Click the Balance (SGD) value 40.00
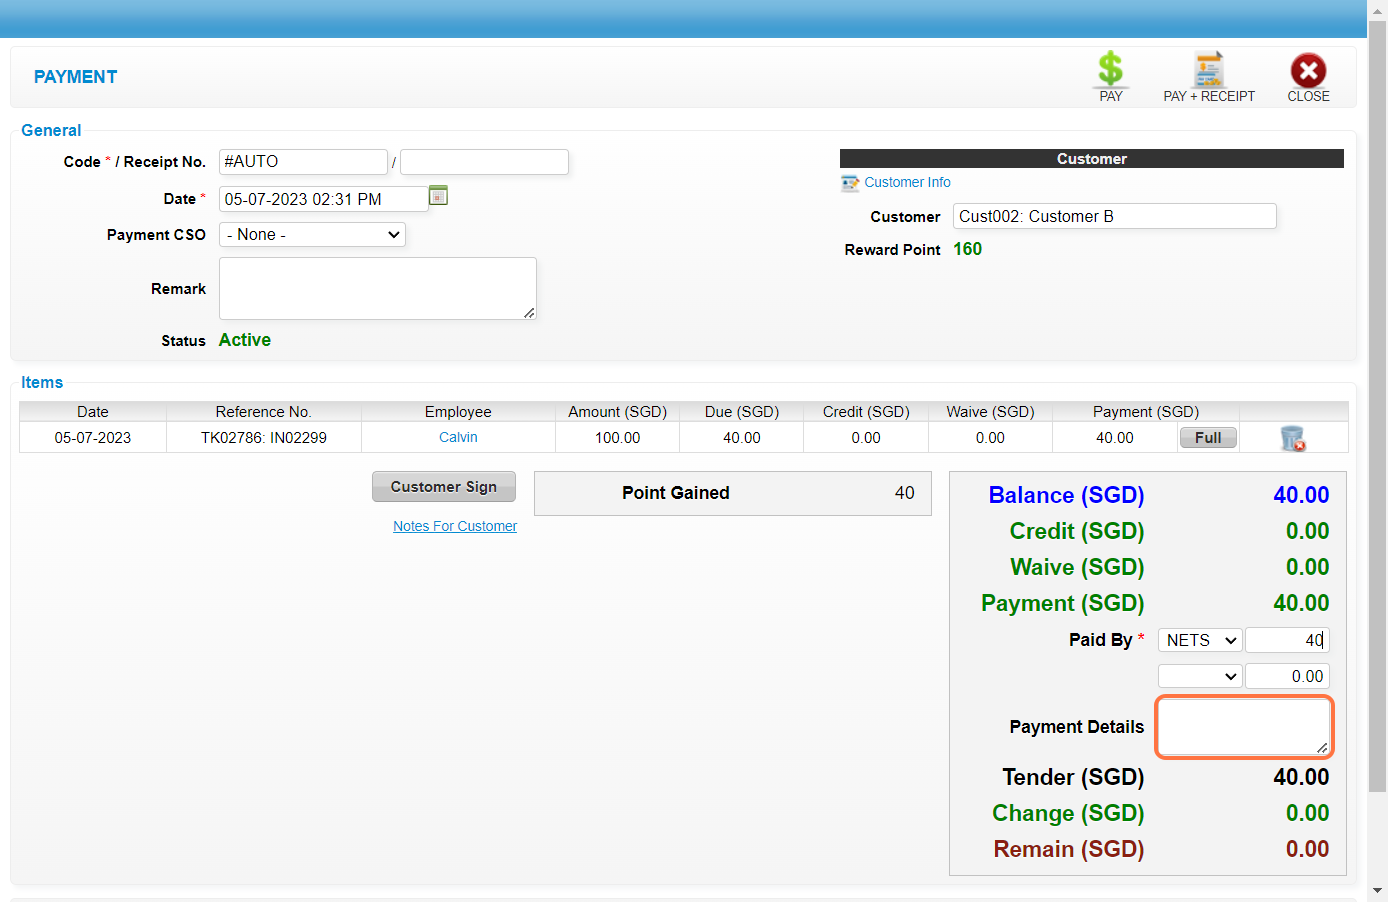This screenshot has height=902, width=1388. point(1301,495)
